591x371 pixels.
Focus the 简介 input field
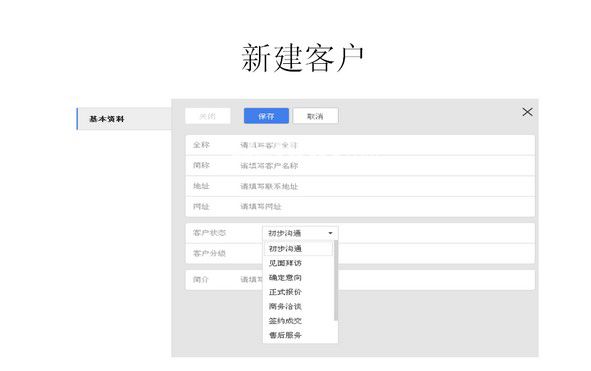tap(360, 280)
